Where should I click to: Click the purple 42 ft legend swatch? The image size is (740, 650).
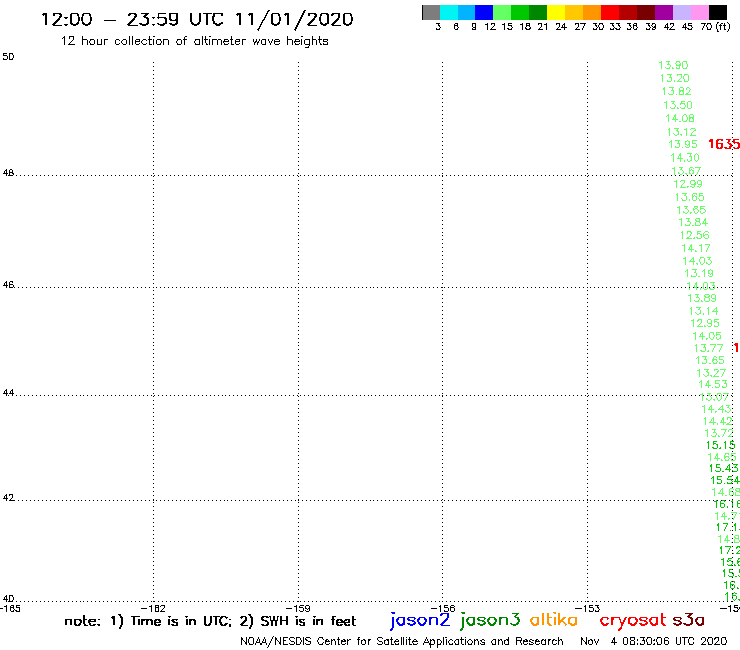click(x=664, y=12)
